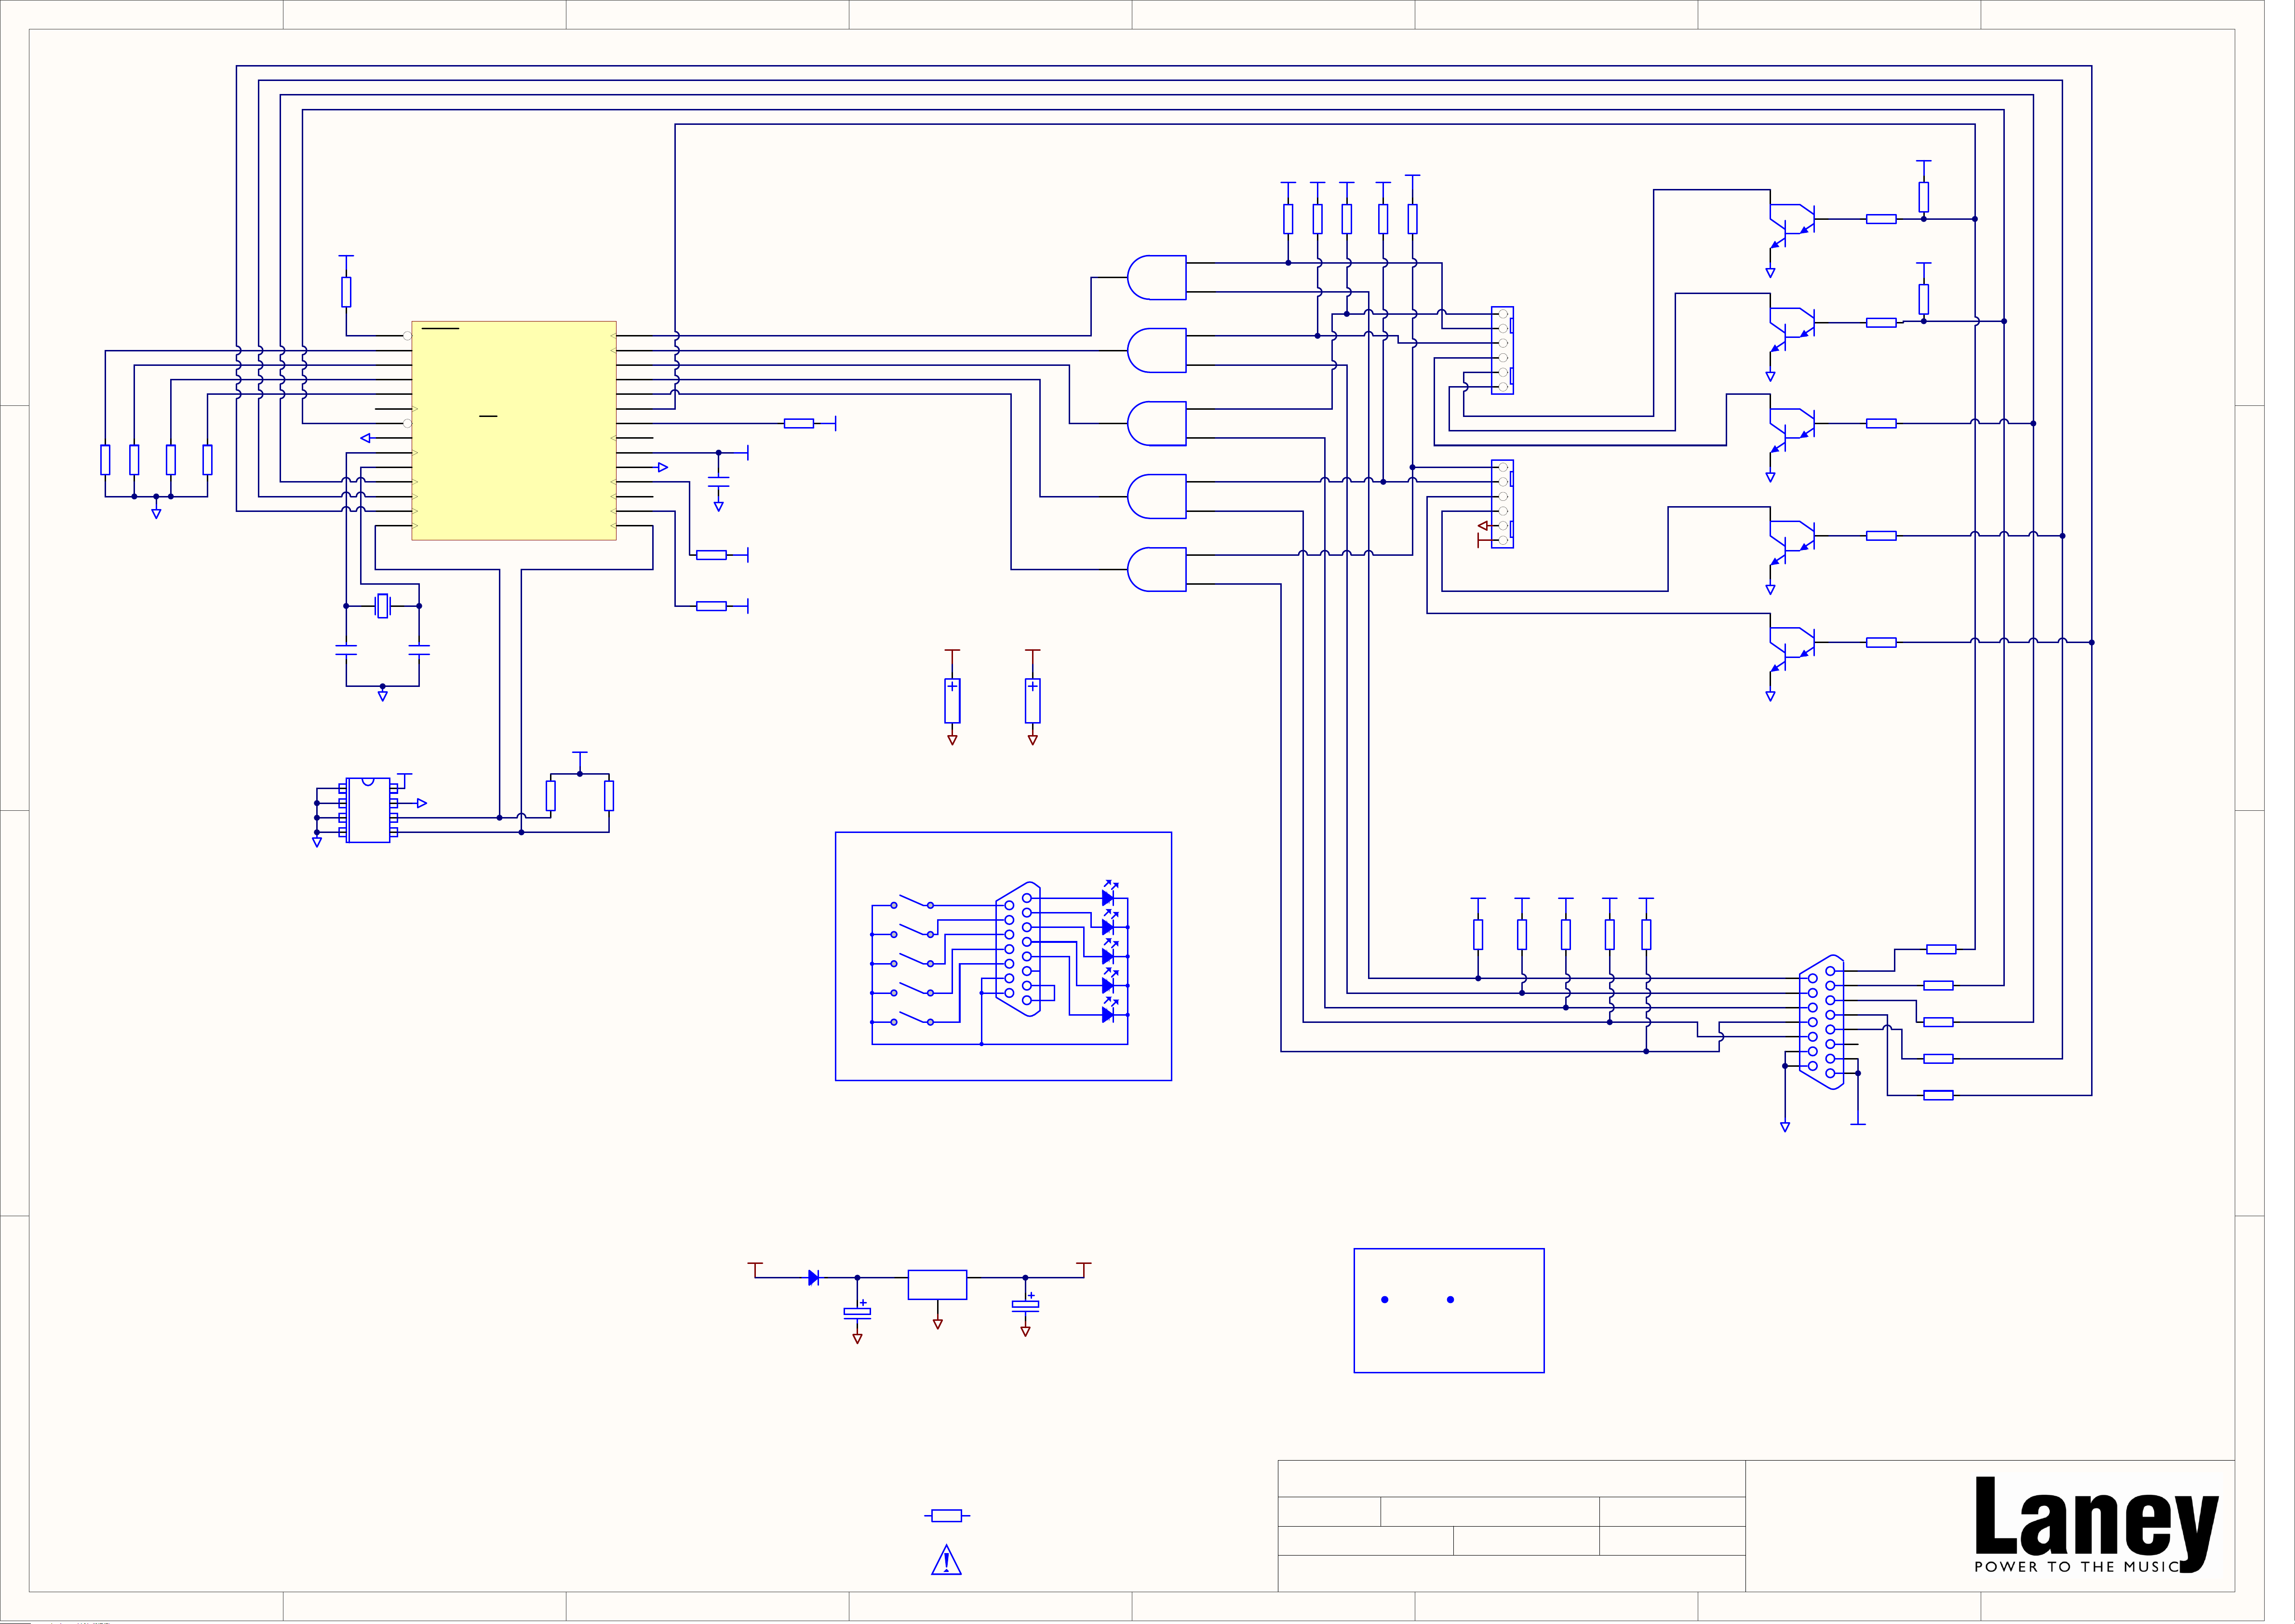Click the bottom switch in the footswitch box
Screen dimensions: 2295x1624
click(x=912, y=1019)
